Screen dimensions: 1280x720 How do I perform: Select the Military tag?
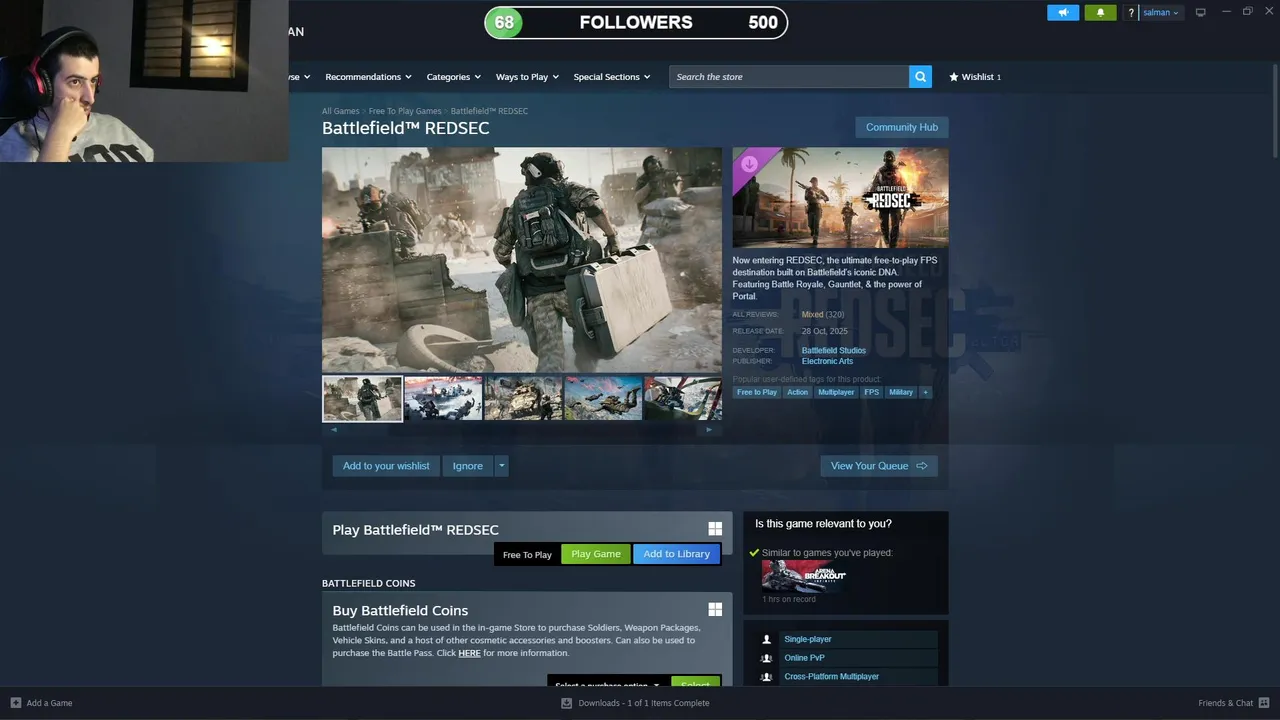pos(901,392)
